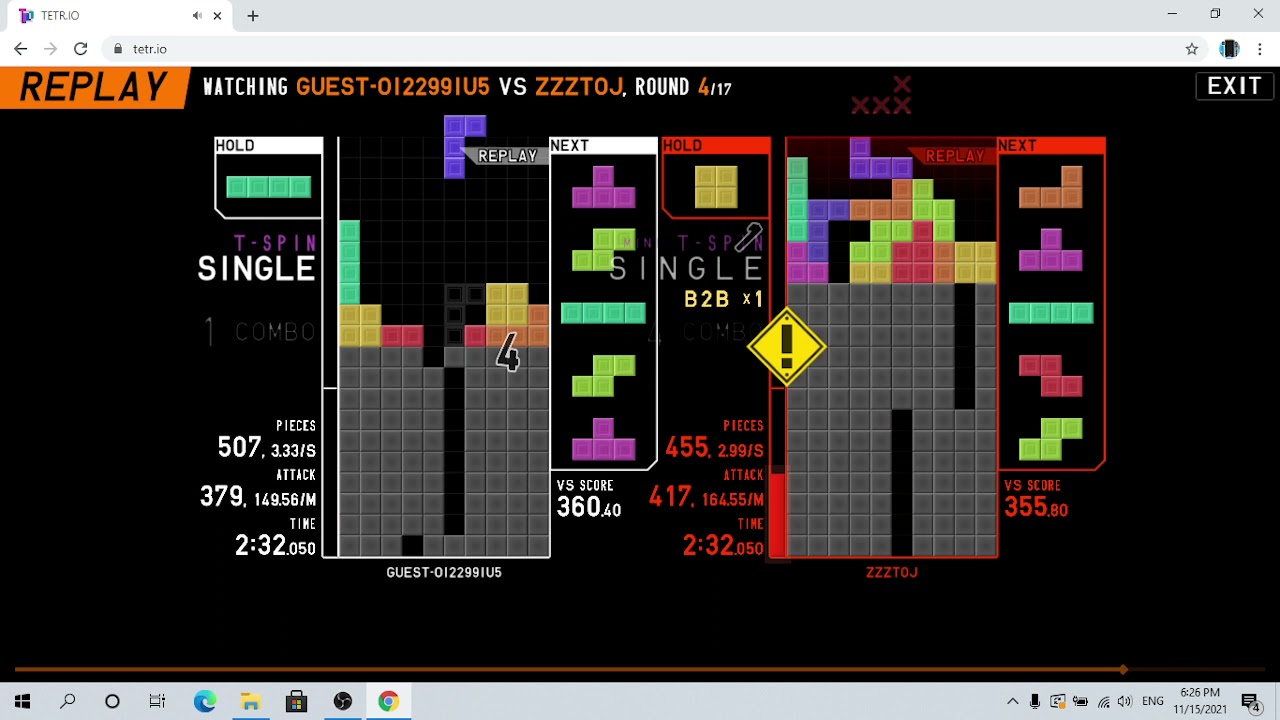This screenshot has height=720, width=1280.
Task: Click the right player's 455 pieces counter
Action: 687,447
